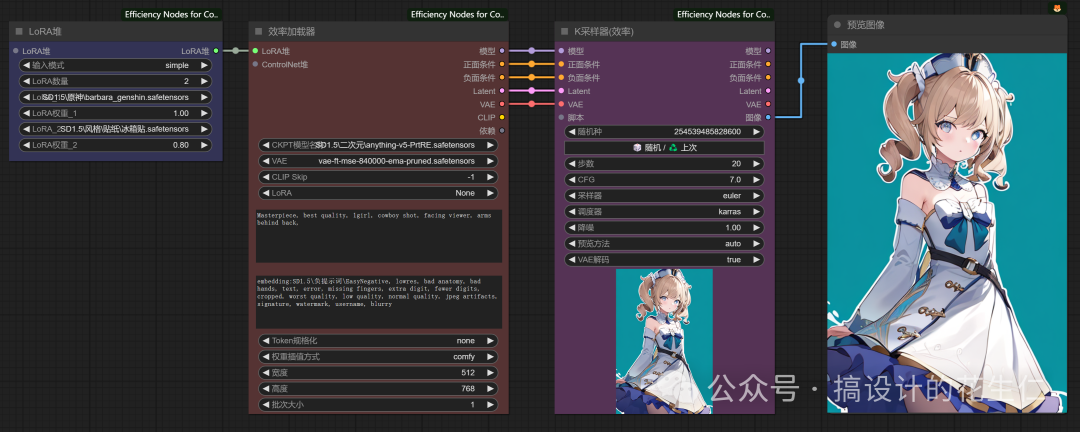This screenshot has height=432, width=1080.
Task: Click the LoRA堆 node title text
Action: [45, 31]
